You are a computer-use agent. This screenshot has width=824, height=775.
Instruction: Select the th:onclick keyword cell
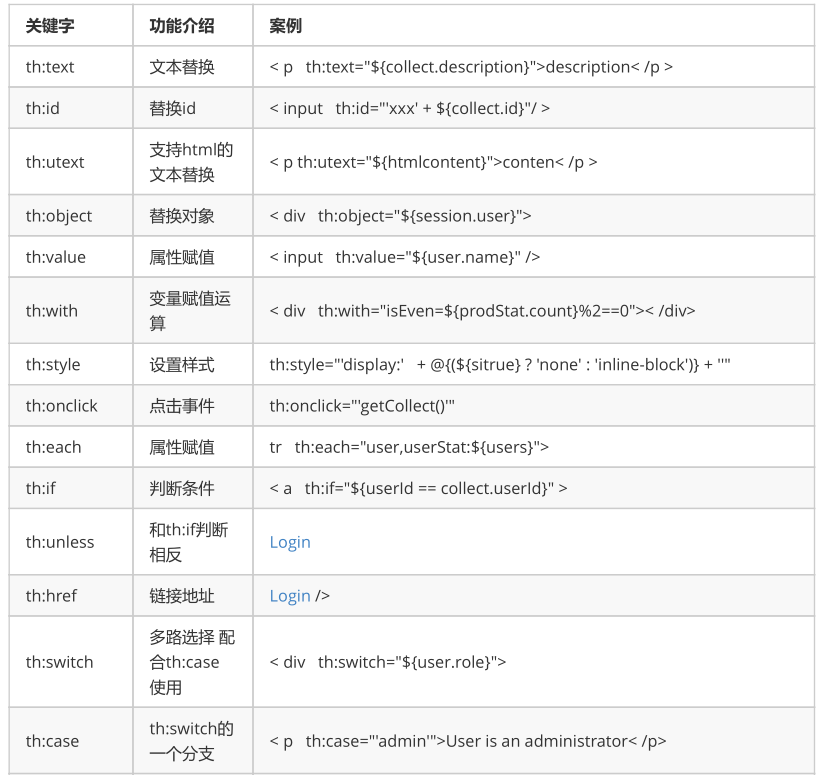coord(62,406)
